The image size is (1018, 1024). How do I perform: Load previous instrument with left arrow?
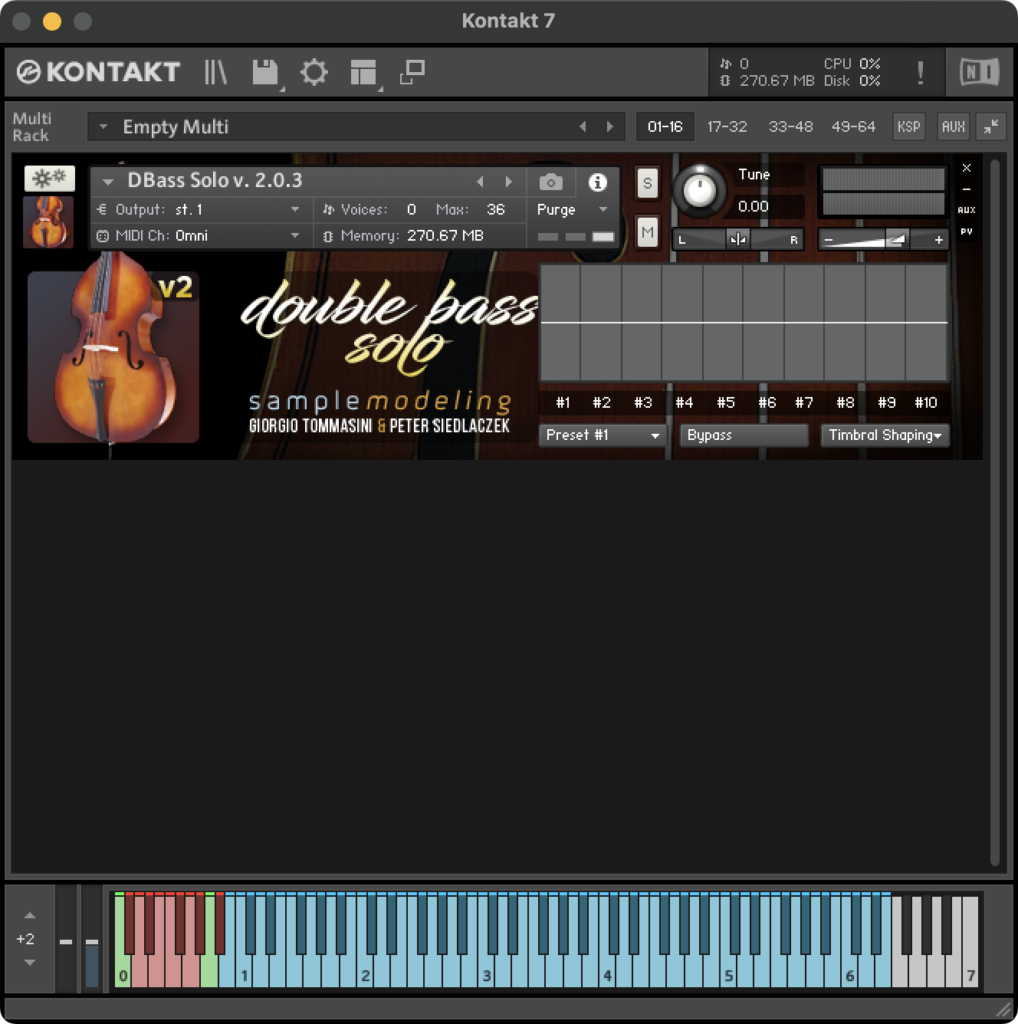480,182
